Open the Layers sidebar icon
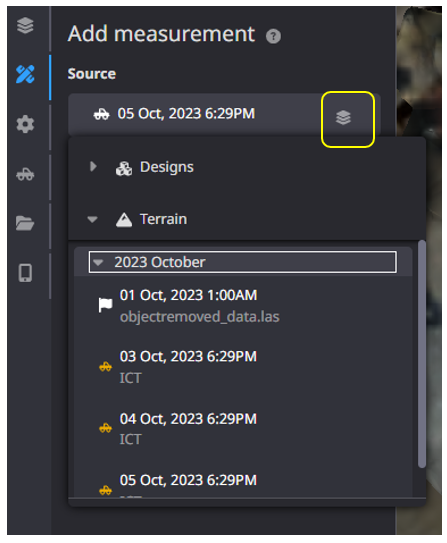447x543 pixels. click(x=25, y=26)
